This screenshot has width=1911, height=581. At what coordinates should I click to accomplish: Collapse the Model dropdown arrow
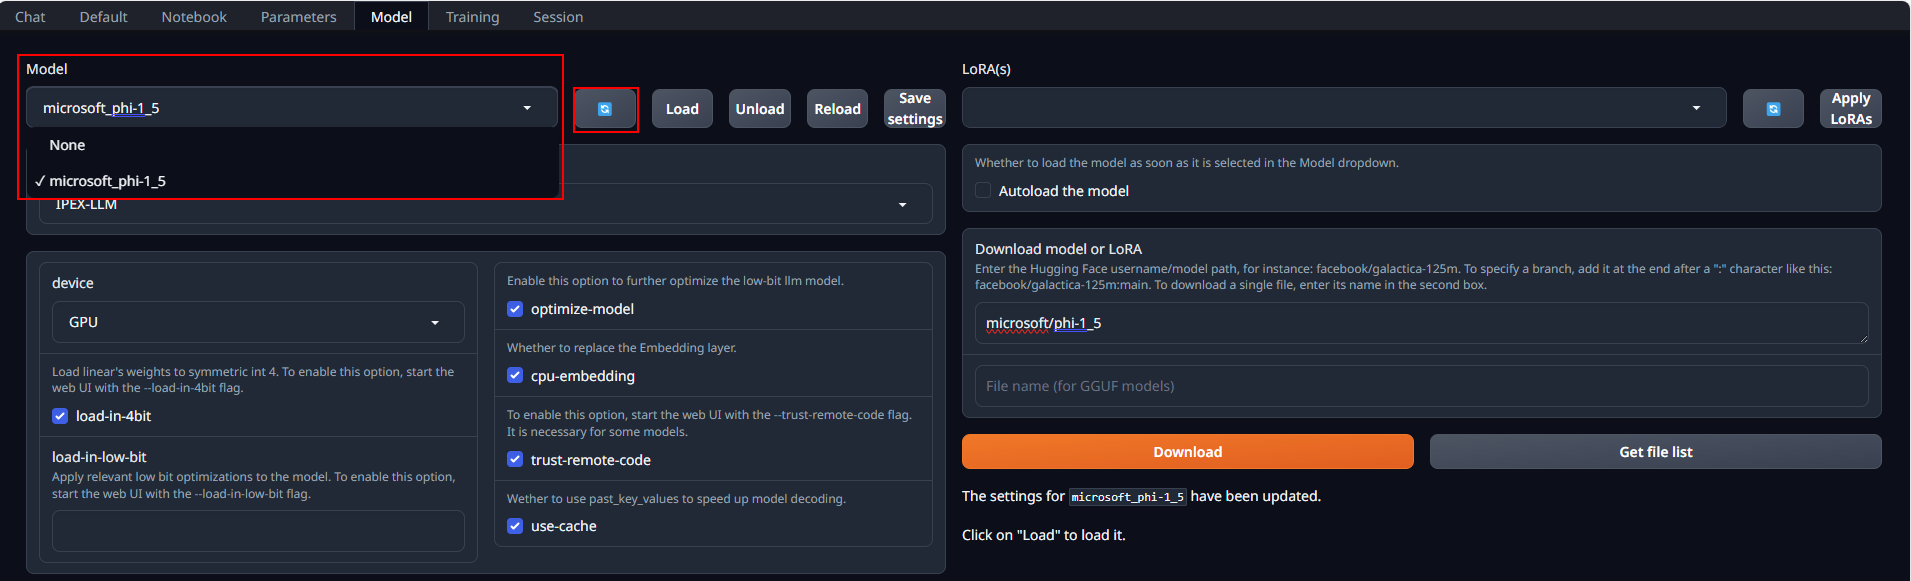pos(527,108)
